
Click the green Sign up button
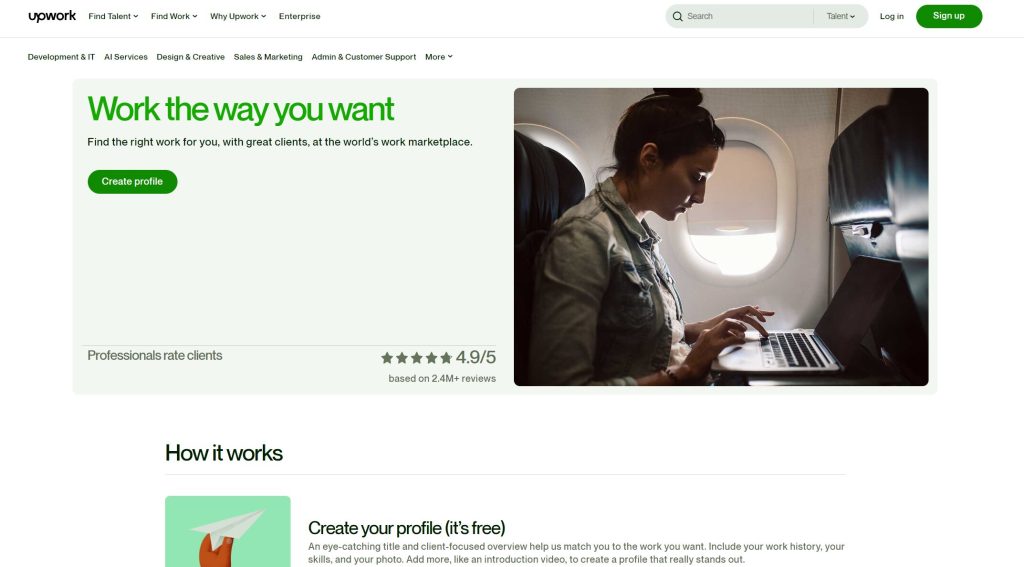[x=948, y=16]
